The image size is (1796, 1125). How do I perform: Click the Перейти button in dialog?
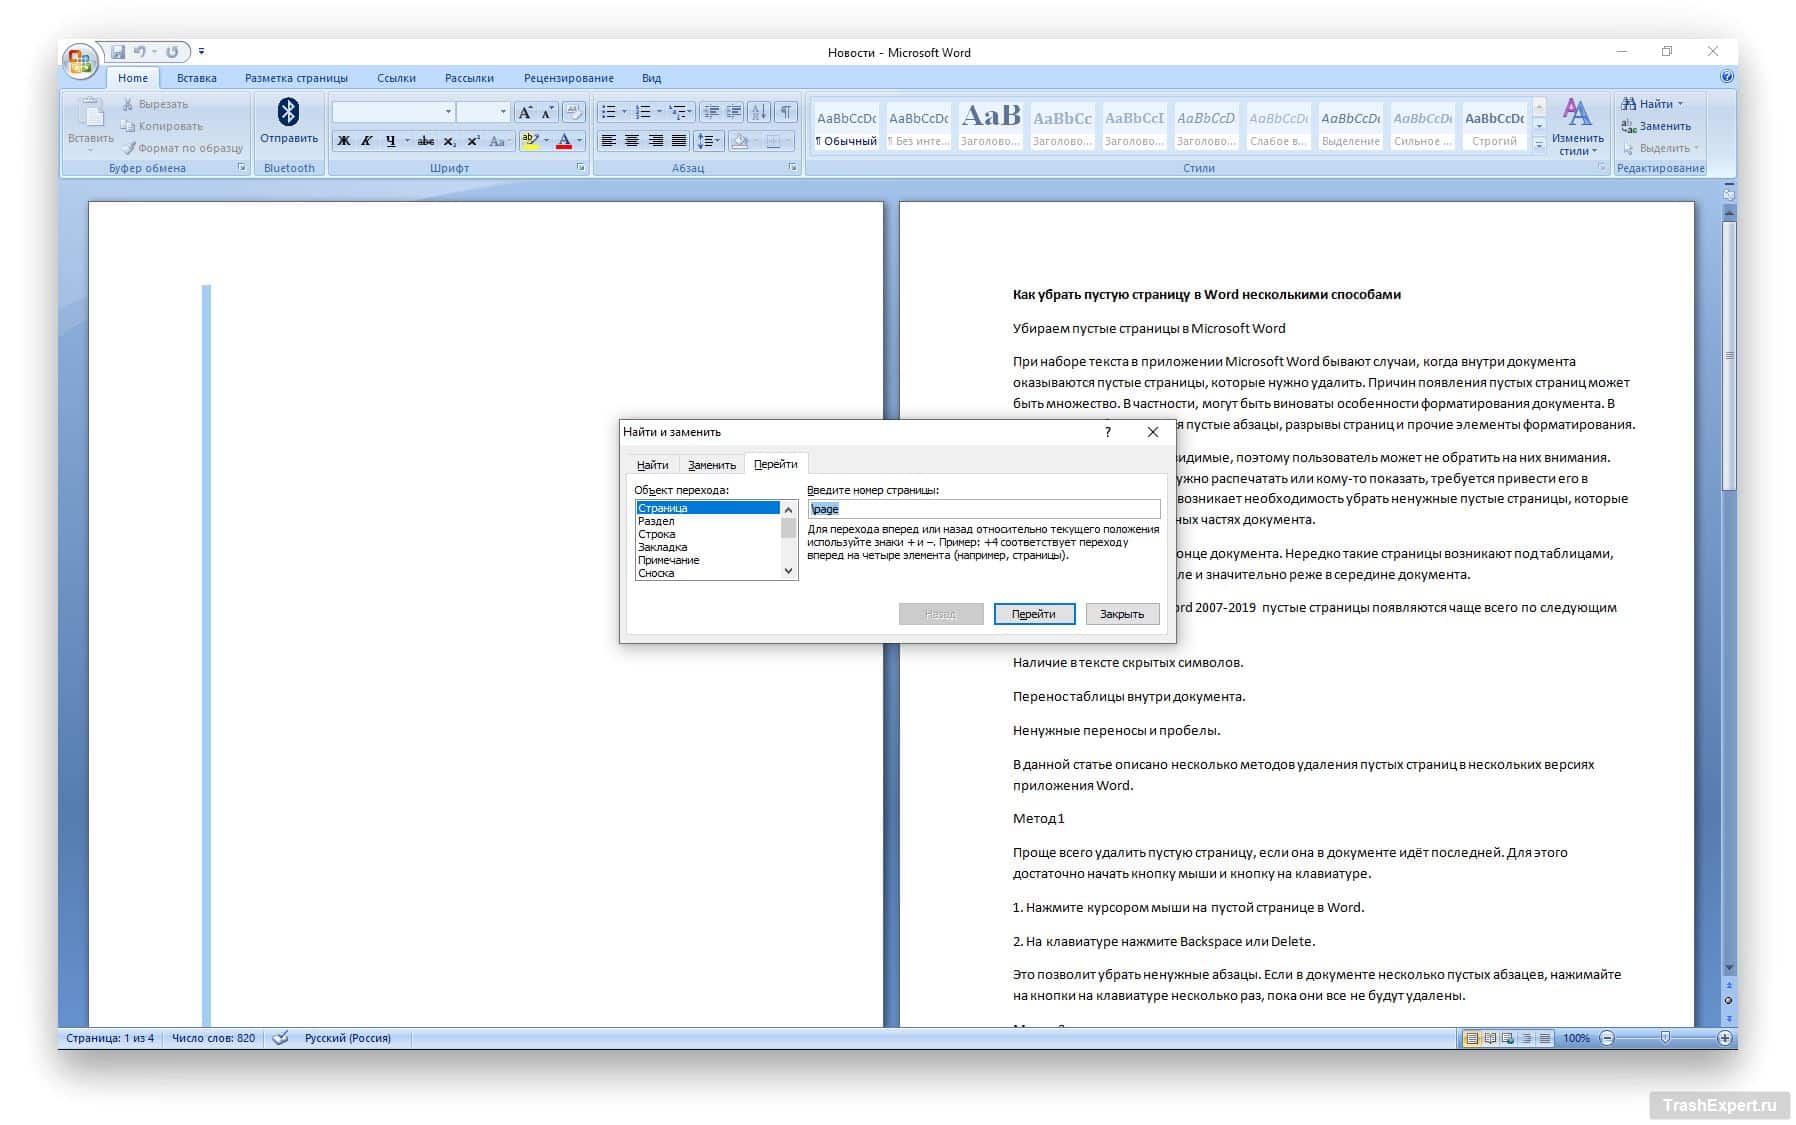(x=1034, y=614)
